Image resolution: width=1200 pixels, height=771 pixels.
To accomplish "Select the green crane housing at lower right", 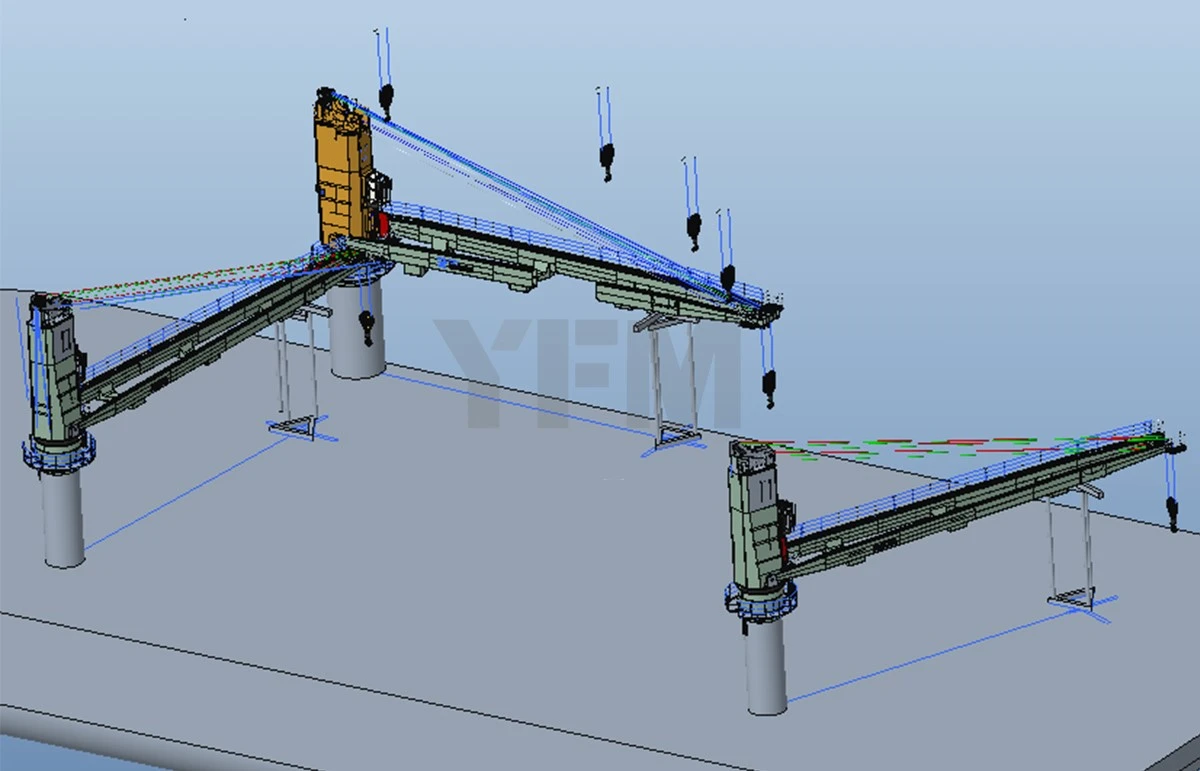I will coord(759,516).
